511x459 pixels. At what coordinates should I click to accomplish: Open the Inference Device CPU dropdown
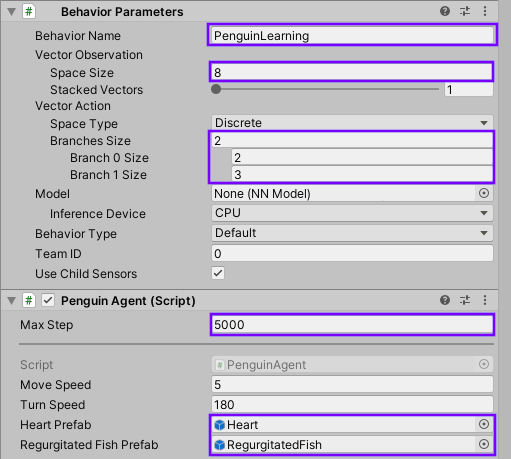tap(352, 213)
